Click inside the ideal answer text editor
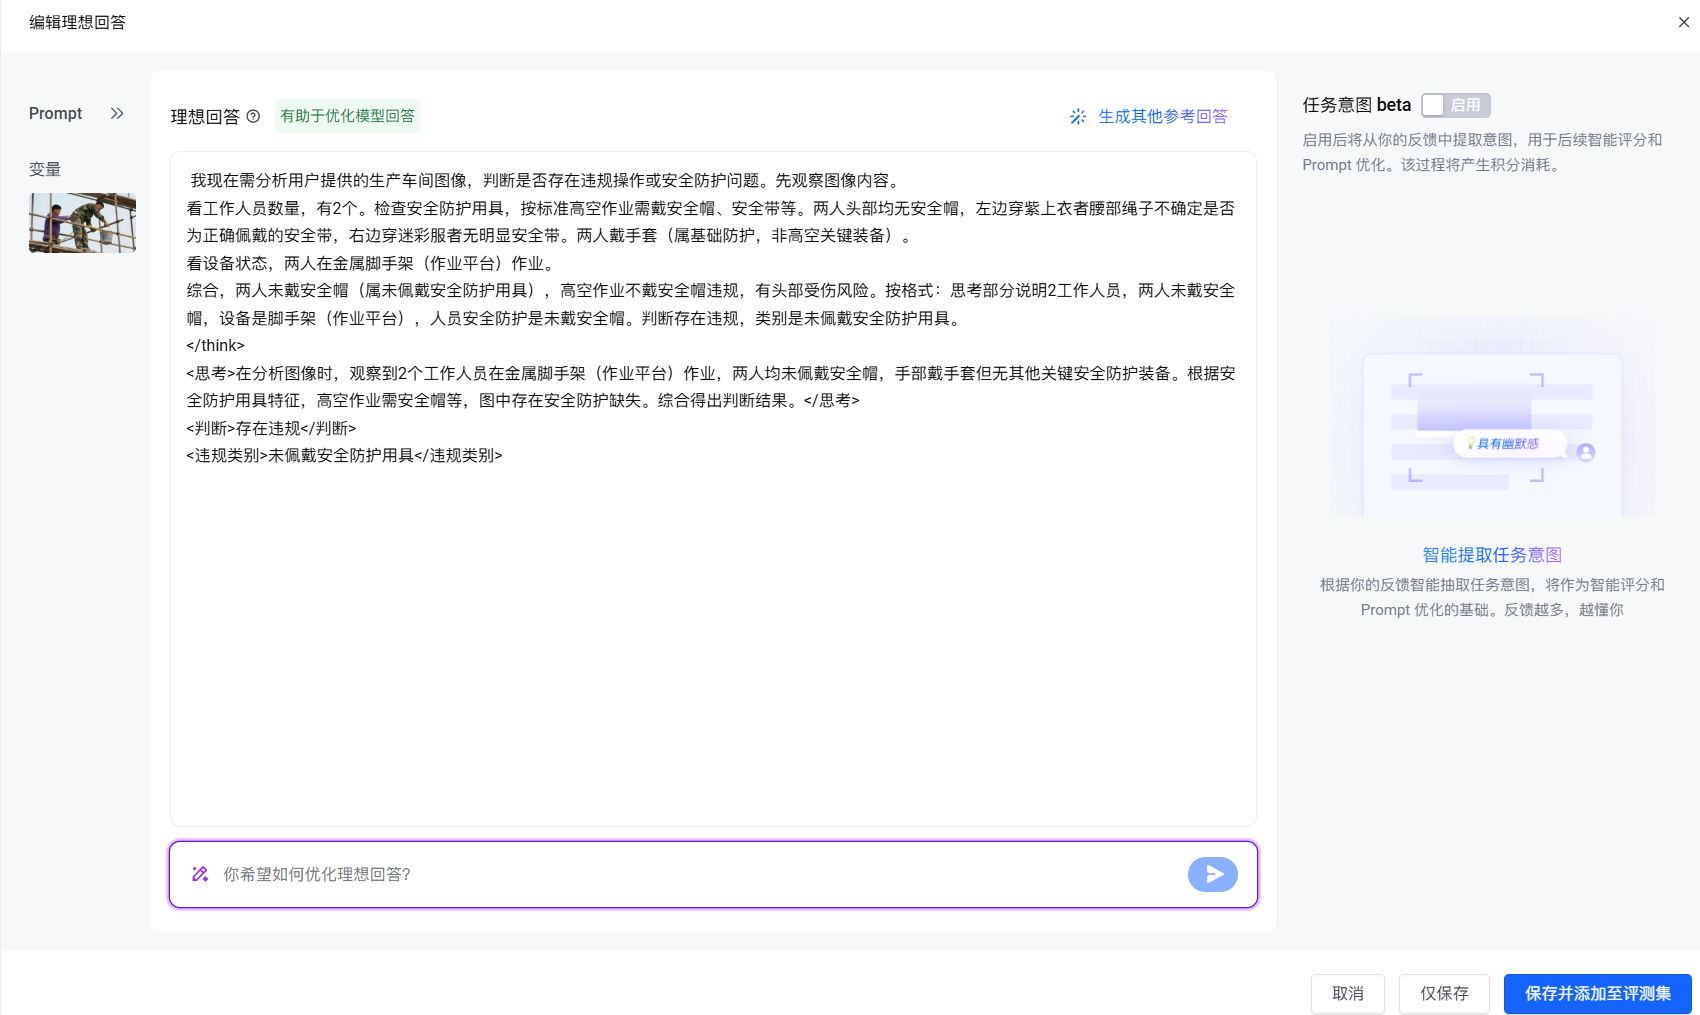This screenshot has height=1015, width=1700. click(712, 640)
